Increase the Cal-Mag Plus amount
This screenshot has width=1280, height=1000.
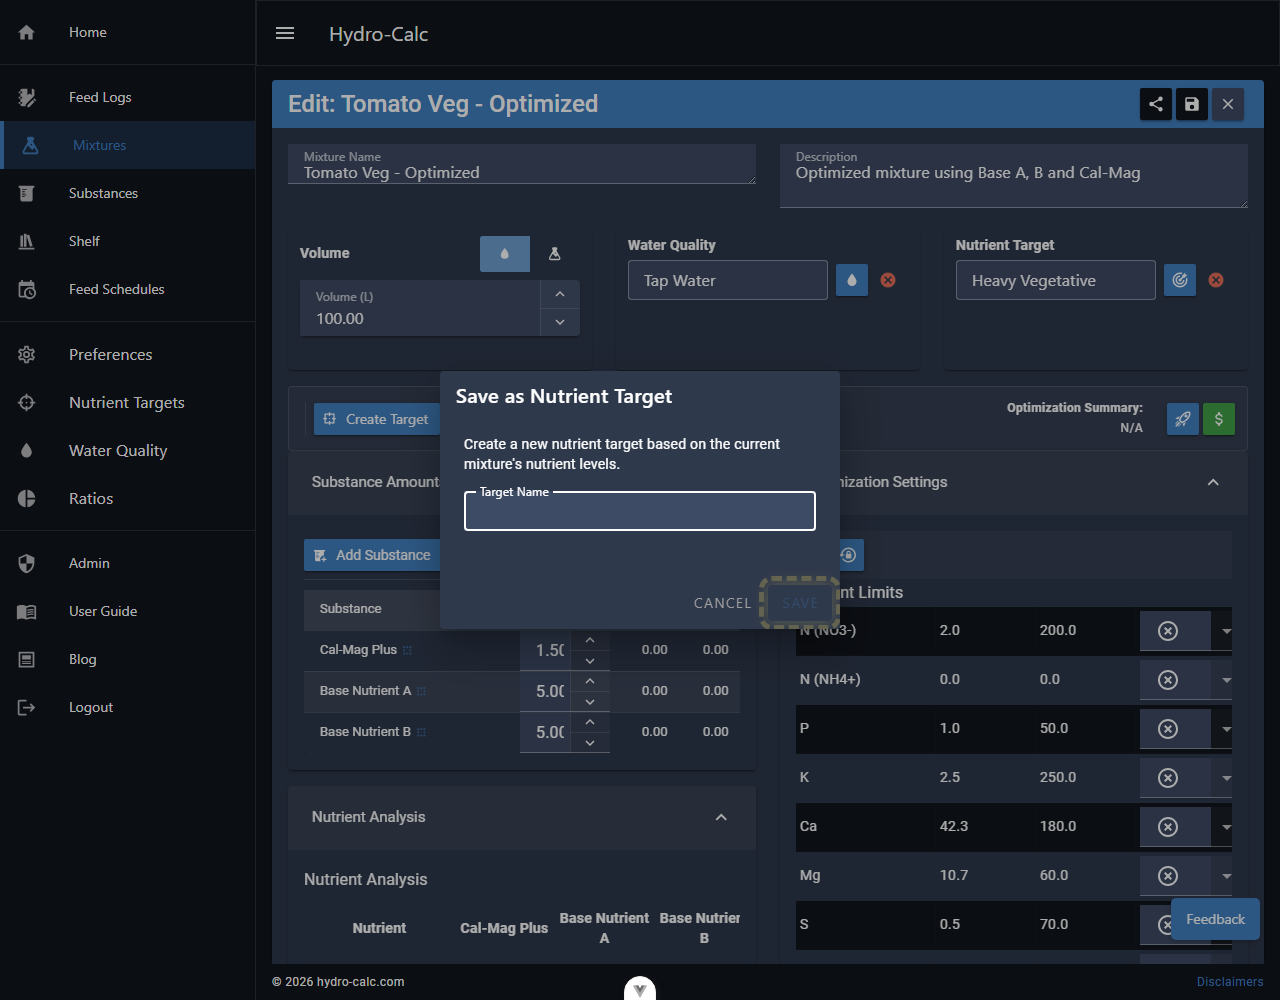click(x=590, y=640)
